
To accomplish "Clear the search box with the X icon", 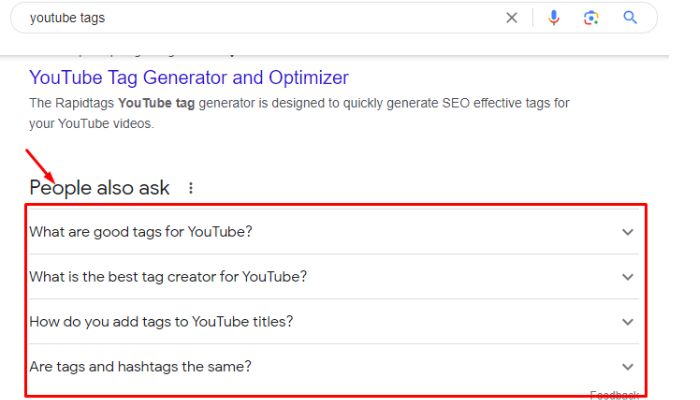I will tap(512, 18).
